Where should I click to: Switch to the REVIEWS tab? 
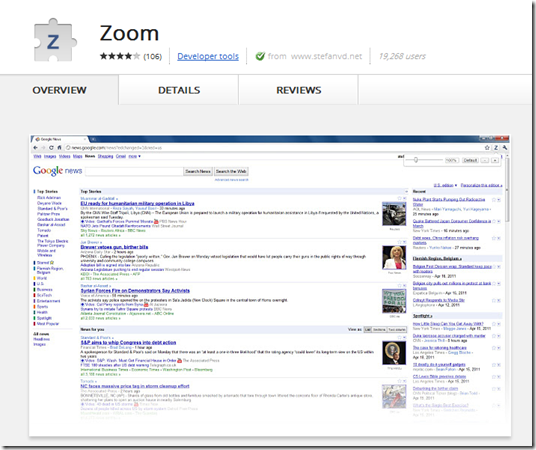298,90
